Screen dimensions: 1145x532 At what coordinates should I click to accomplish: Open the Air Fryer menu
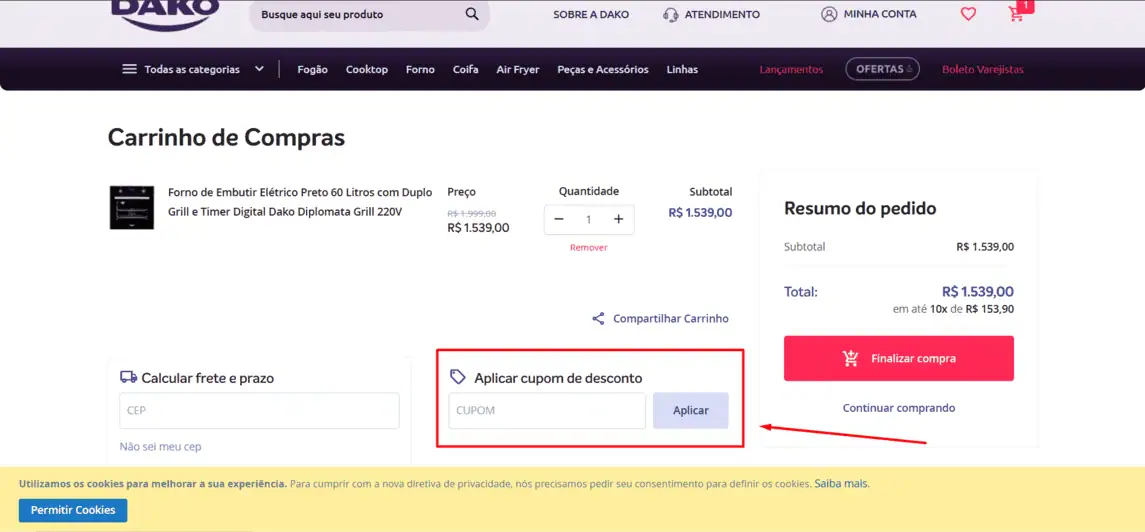pos(518,69)
